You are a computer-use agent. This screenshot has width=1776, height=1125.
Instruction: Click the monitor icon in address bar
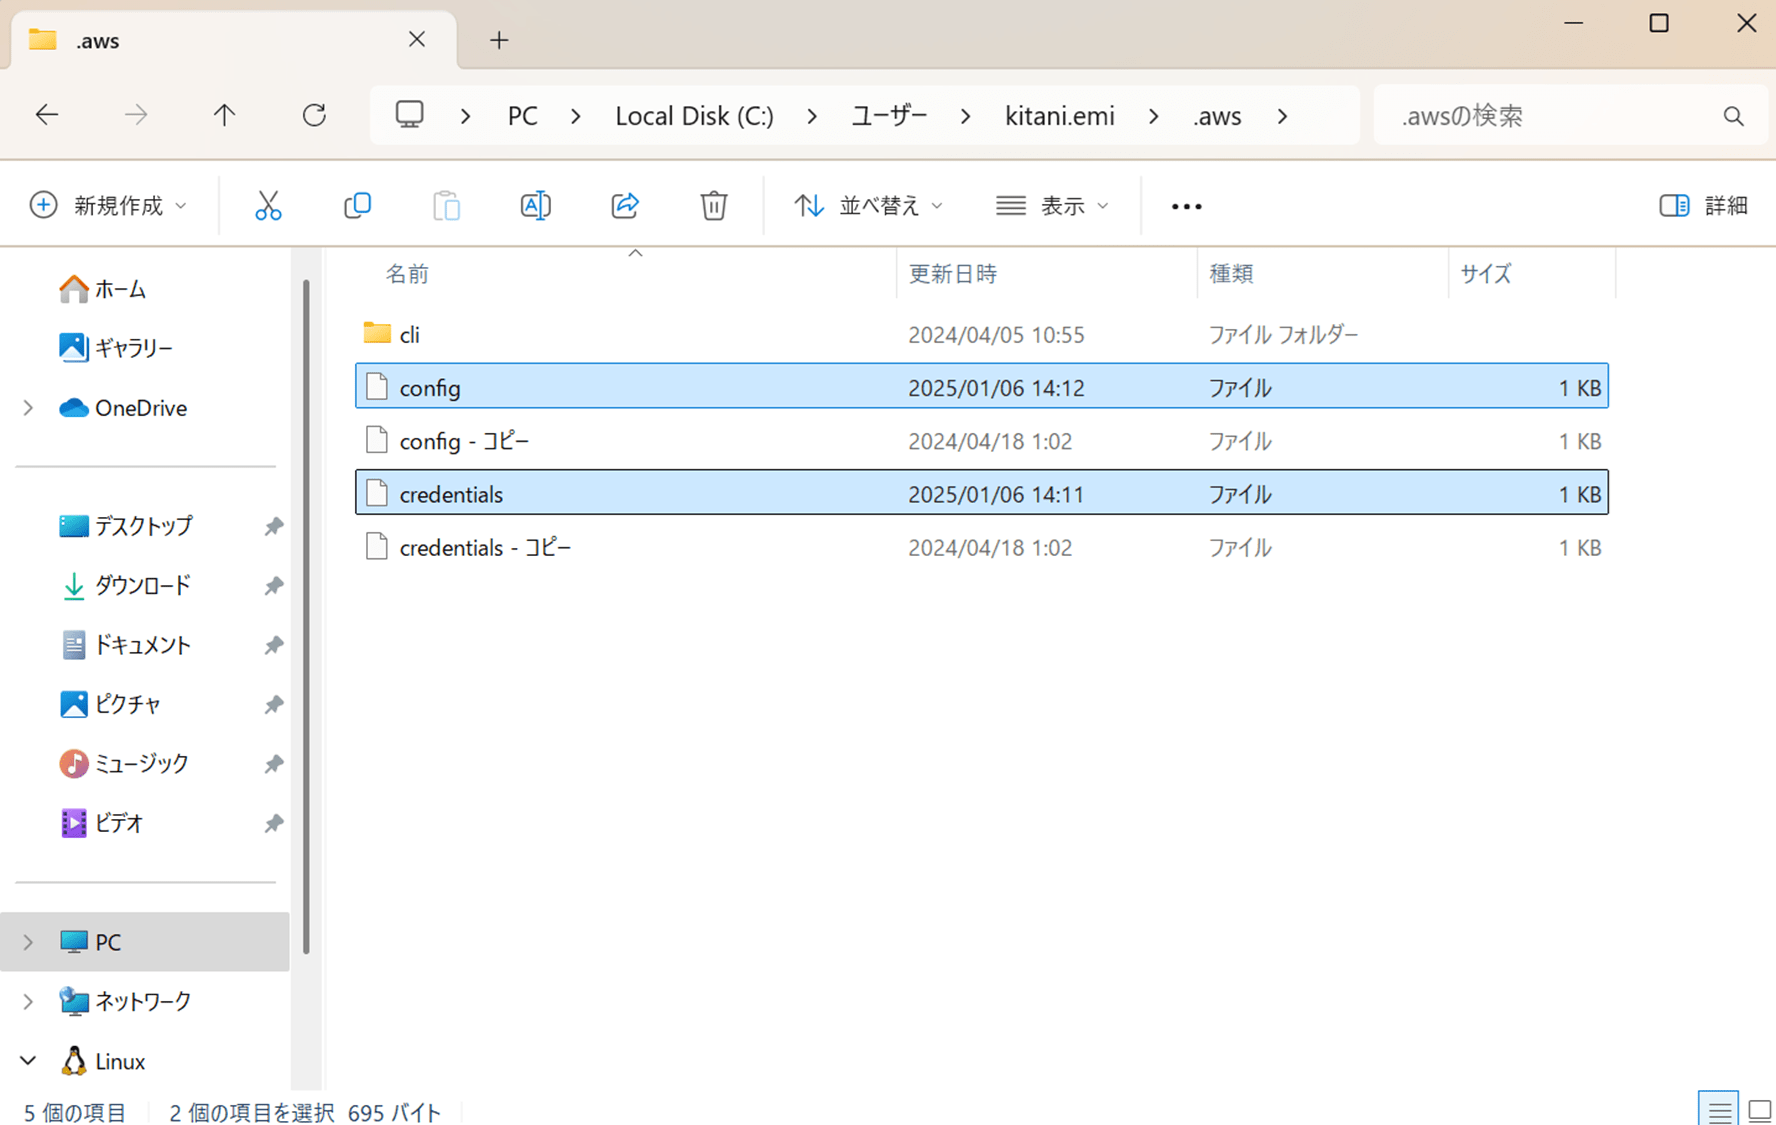pyautogui.click(x=410, y=115)
